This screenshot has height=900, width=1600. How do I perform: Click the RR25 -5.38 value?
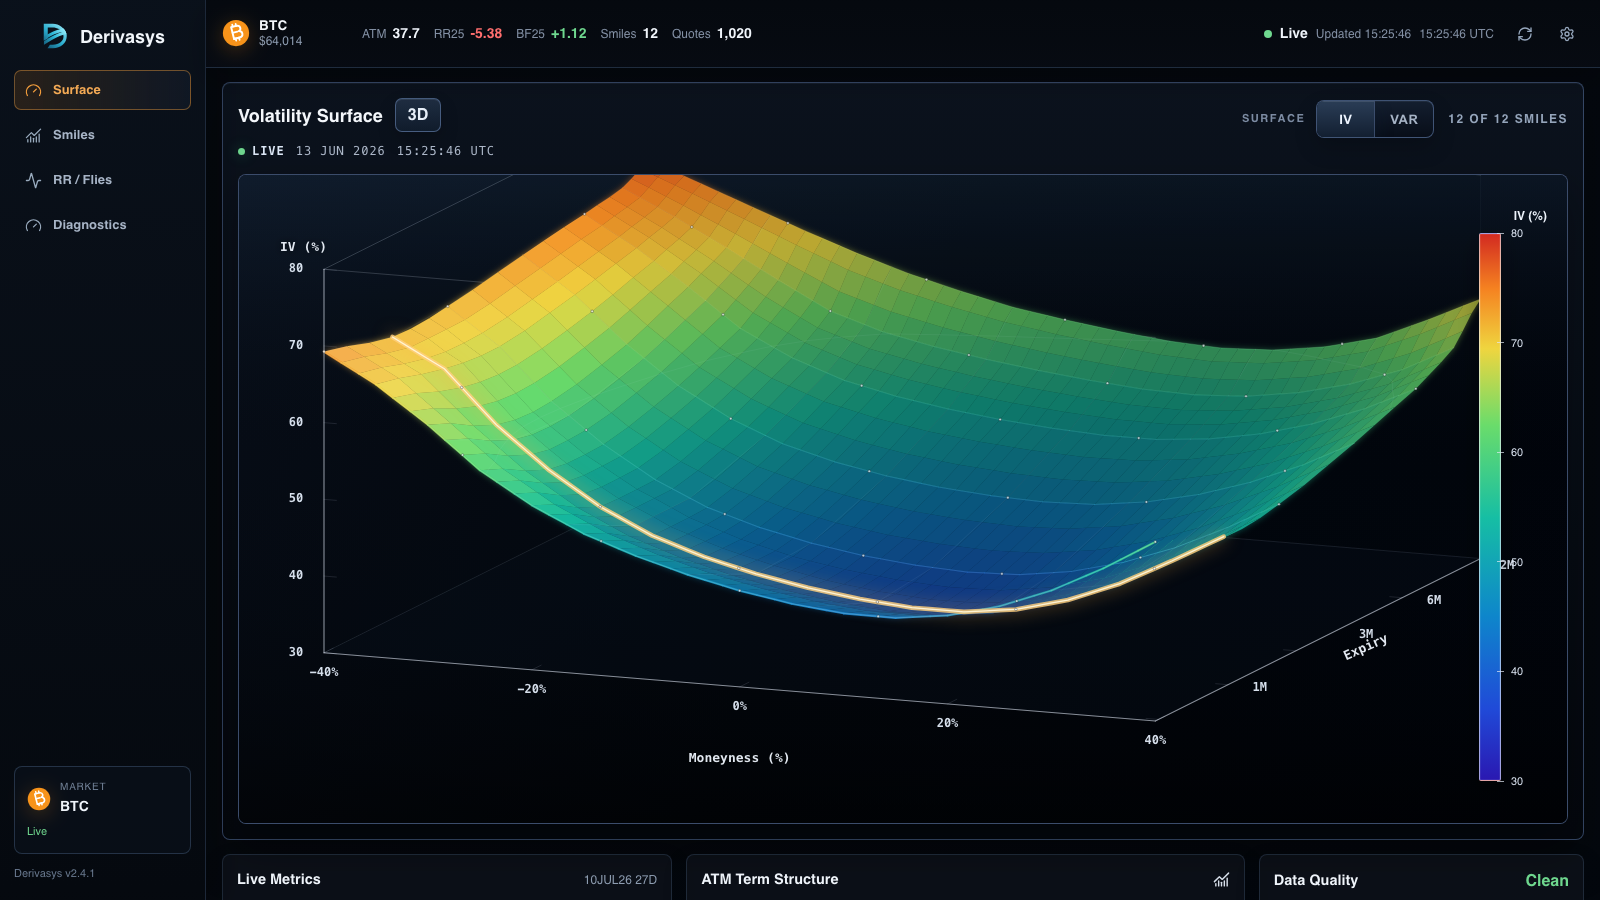(x=468, y=33)
